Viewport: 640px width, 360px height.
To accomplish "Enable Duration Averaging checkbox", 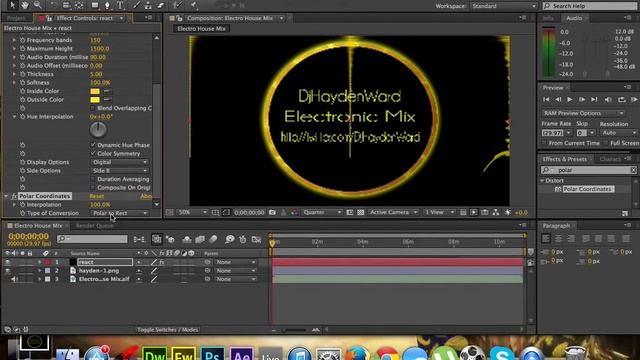I will click(93, 179).
